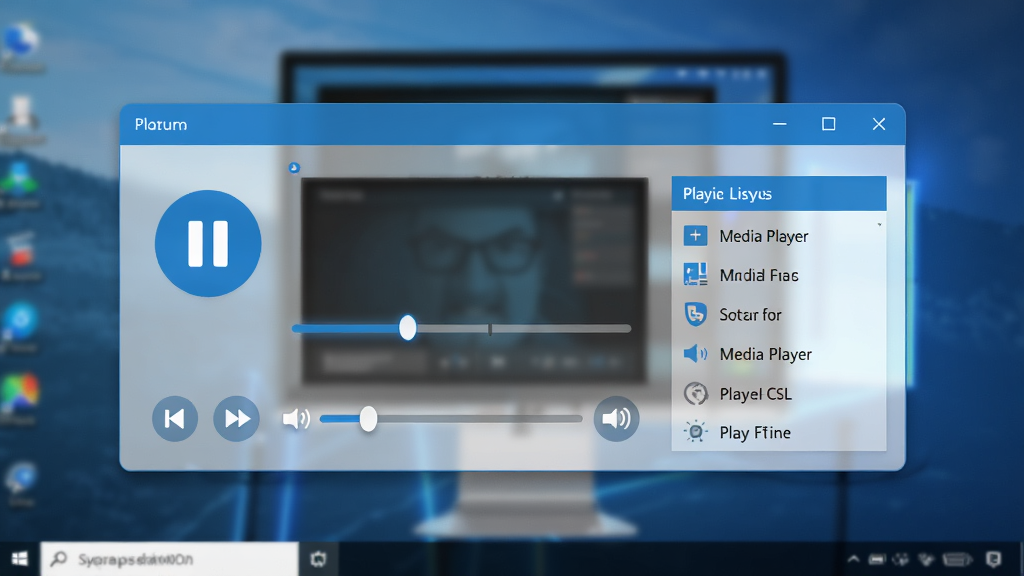Click the speaker icon beside Media Player
1024x576 pixels.
[695, 354]
